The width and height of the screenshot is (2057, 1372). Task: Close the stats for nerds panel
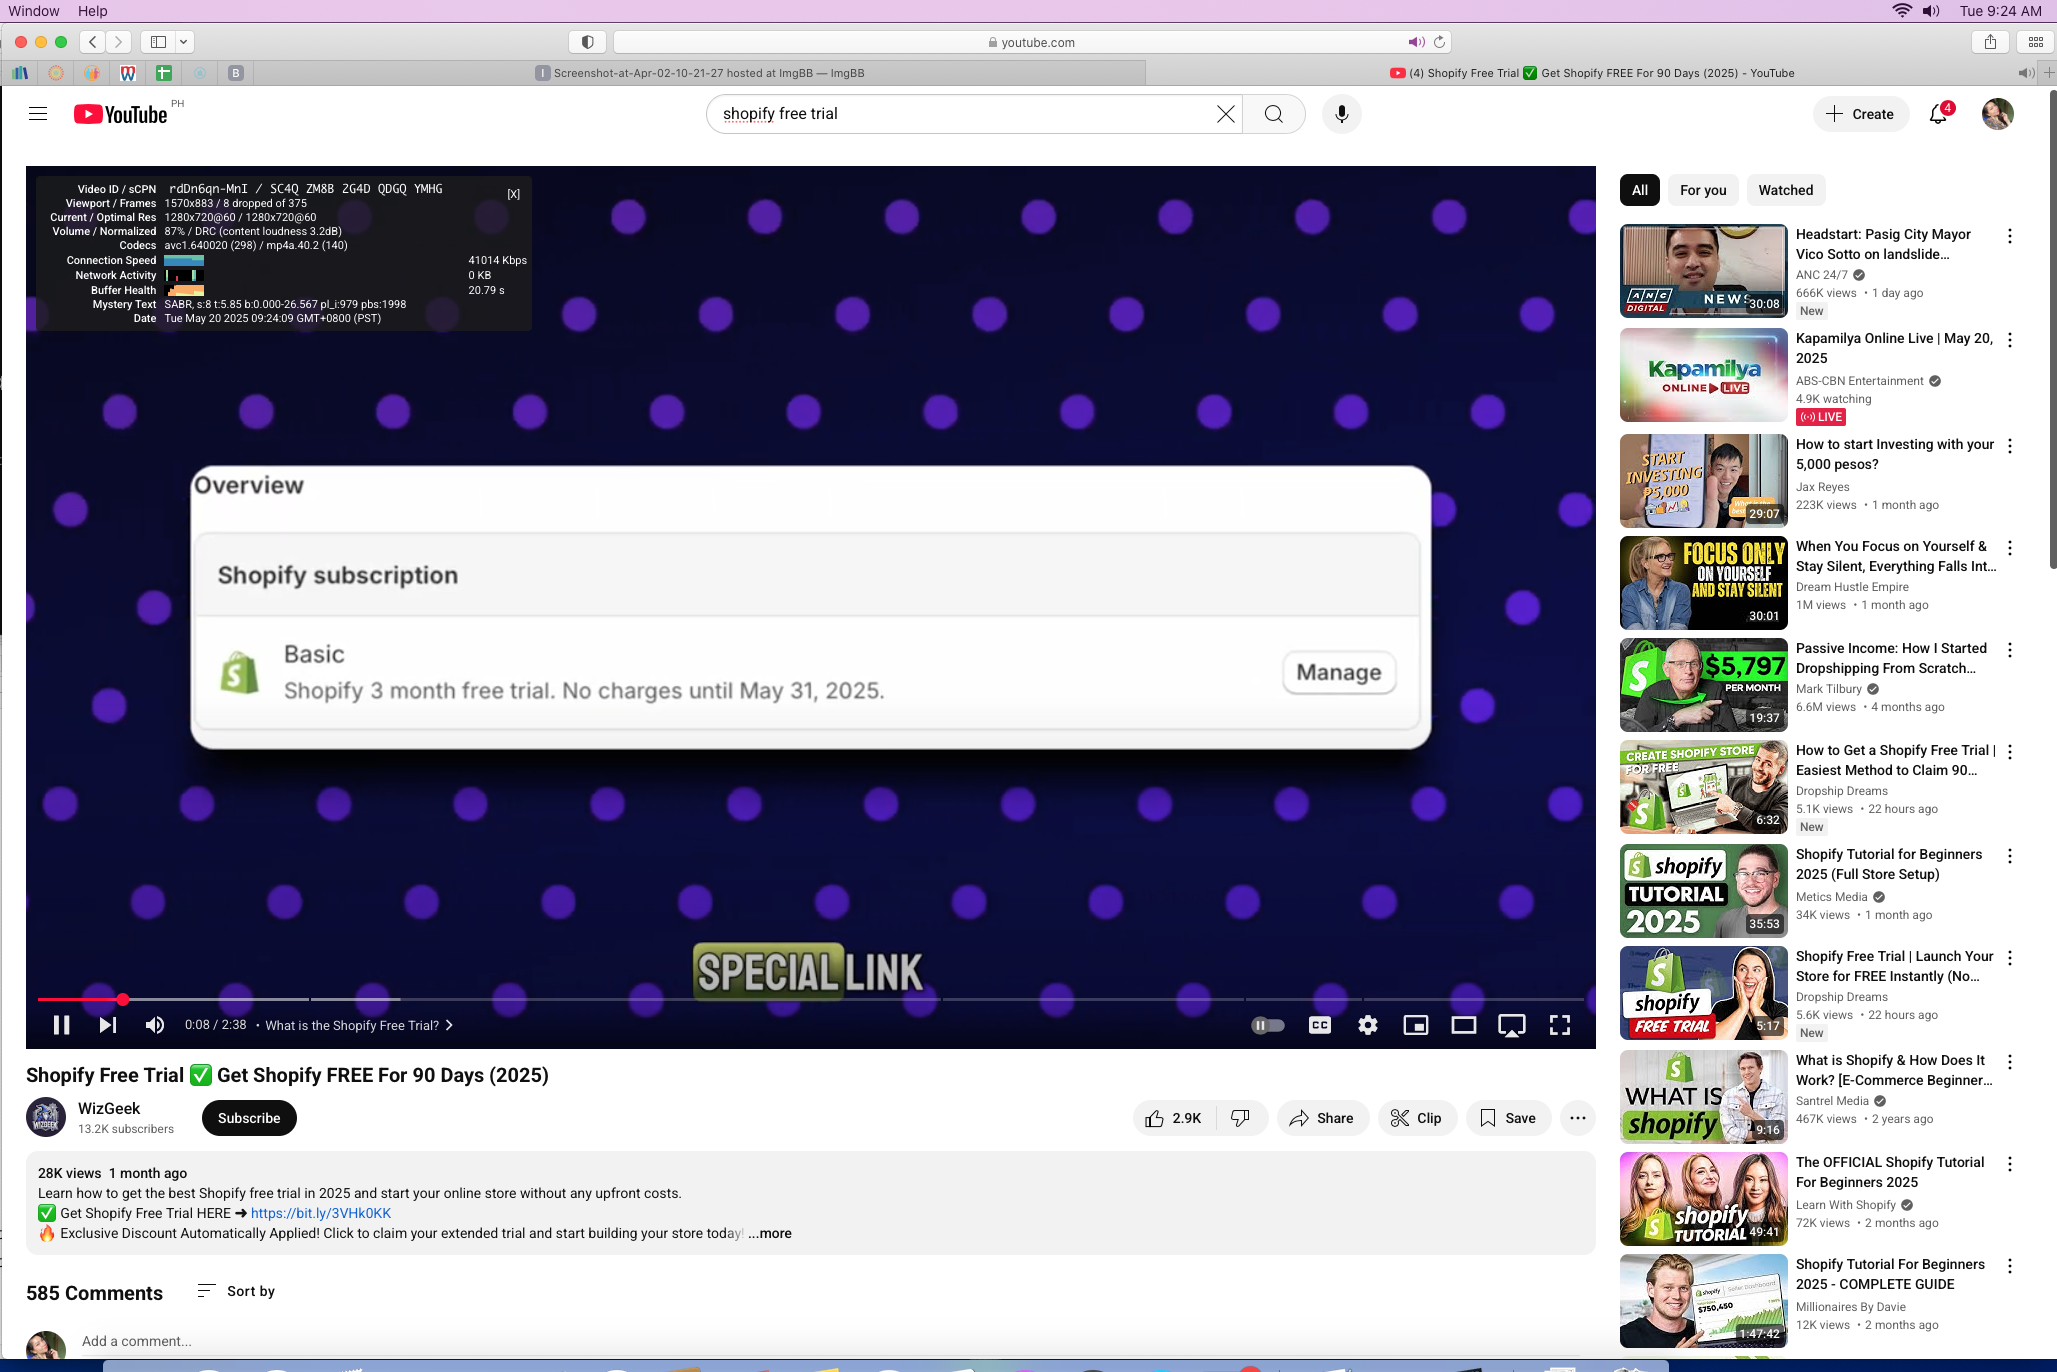[513, 194]
